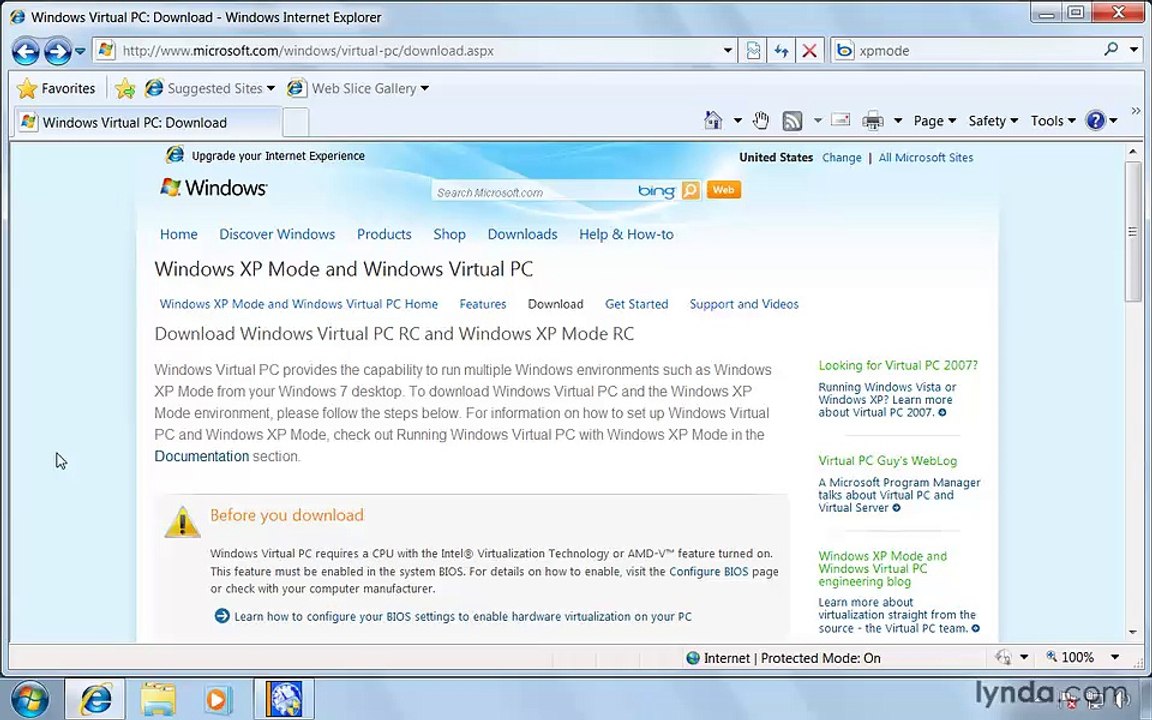The width and height of the screenshot is (1152, 720).
Task: Click Learn how to configure your BIOS settings
Action: pos(463,616)
